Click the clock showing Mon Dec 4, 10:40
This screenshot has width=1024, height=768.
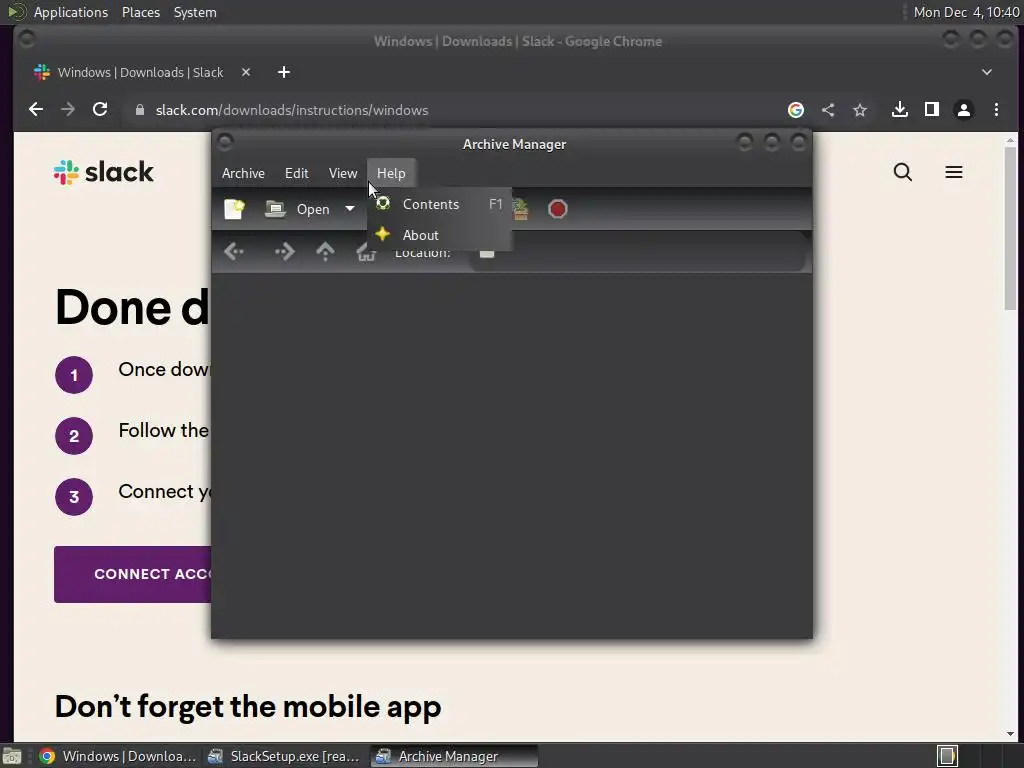click(966, 12)
